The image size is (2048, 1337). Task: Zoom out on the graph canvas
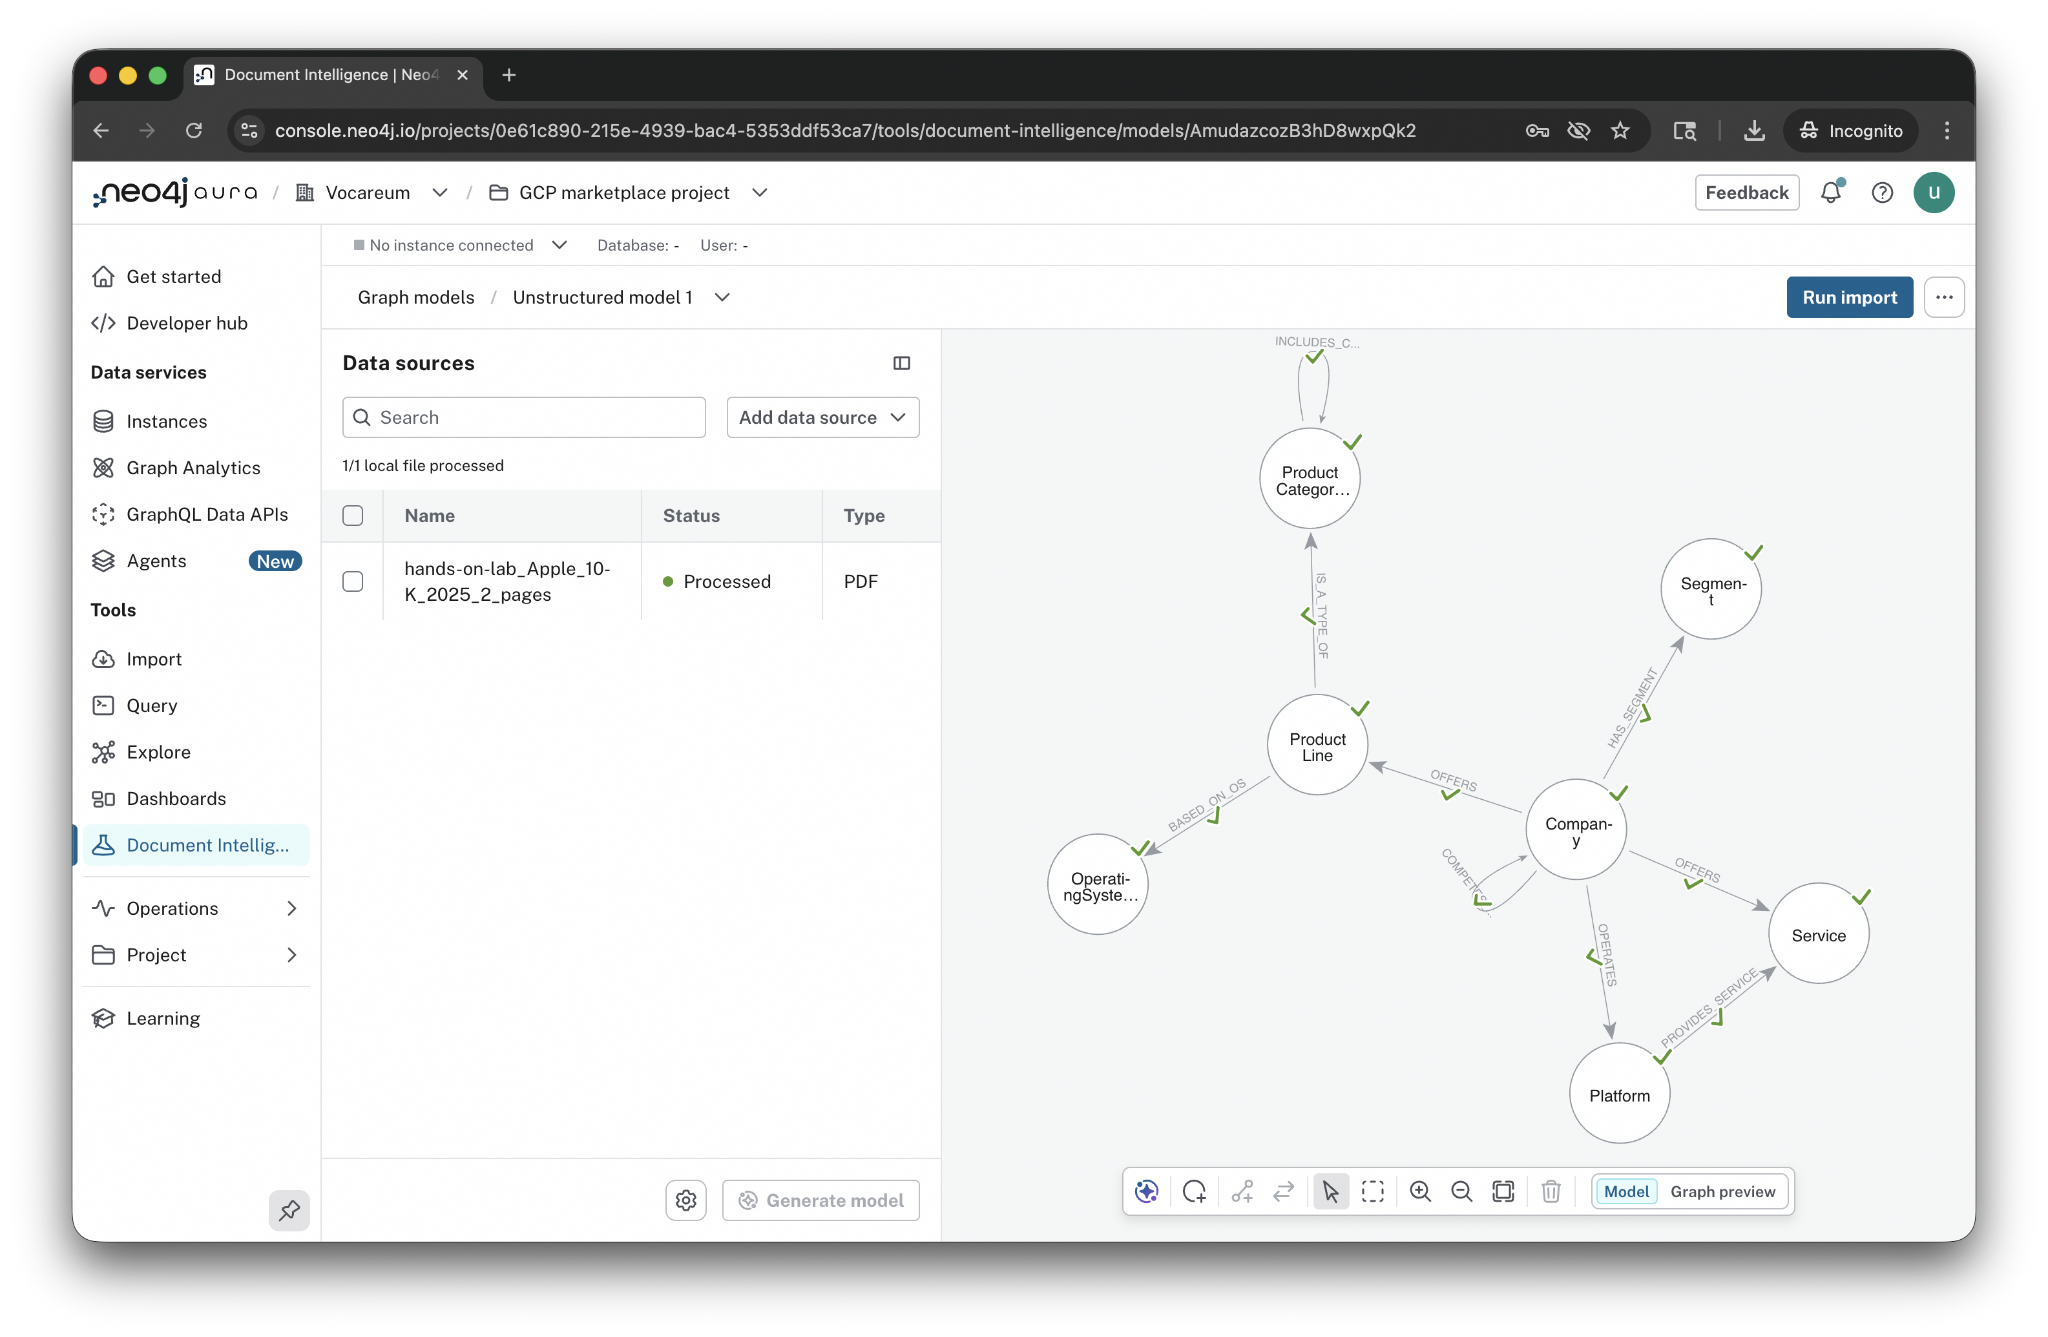(1461, 1191)
